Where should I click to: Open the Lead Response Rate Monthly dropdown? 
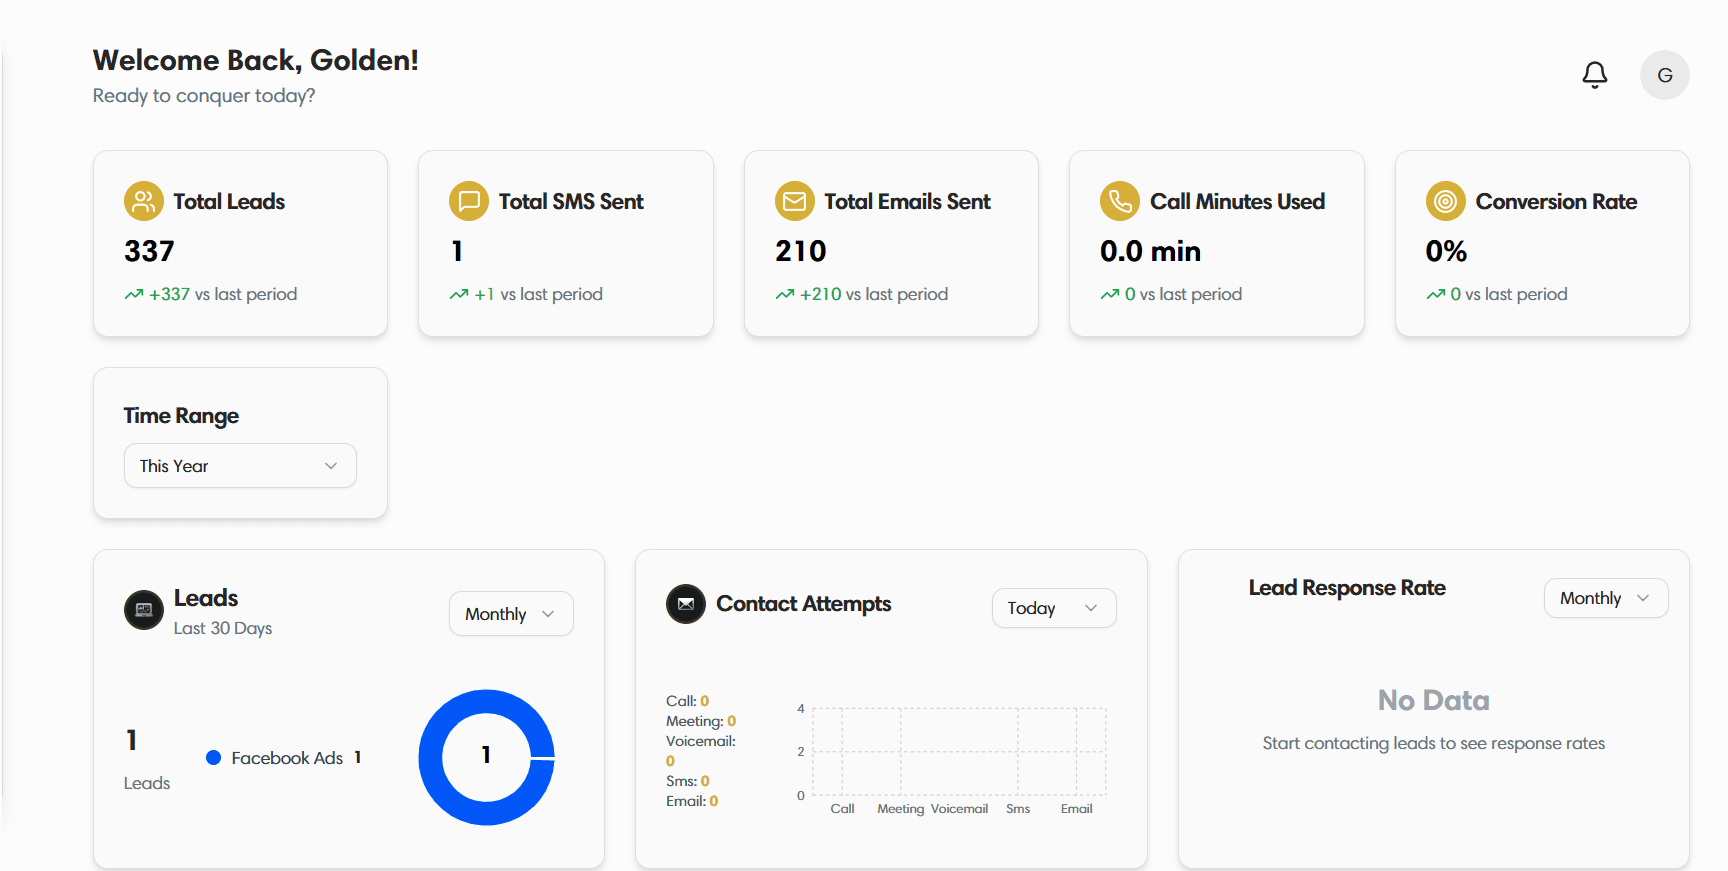(x=1606, y=598)
